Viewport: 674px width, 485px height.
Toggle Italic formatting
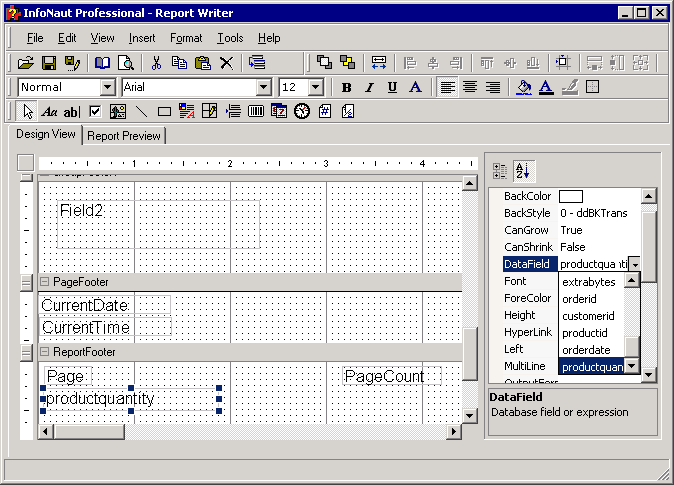point(368,87)
